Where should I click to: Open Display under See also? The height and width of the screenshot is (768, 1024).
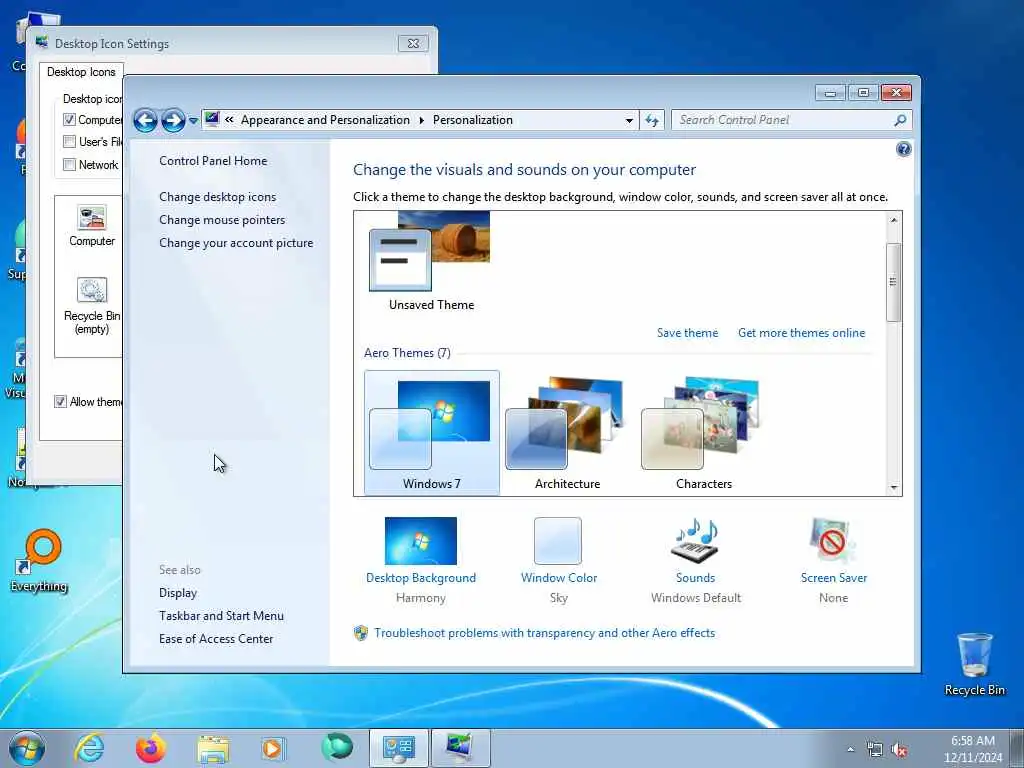click(x=178, y=593)
